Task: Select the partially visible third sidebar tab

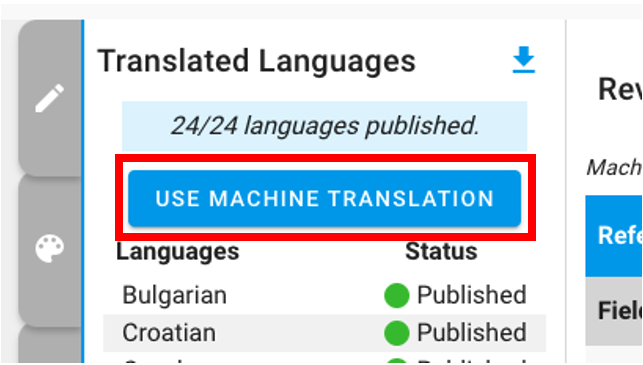Action: [50, 344]
